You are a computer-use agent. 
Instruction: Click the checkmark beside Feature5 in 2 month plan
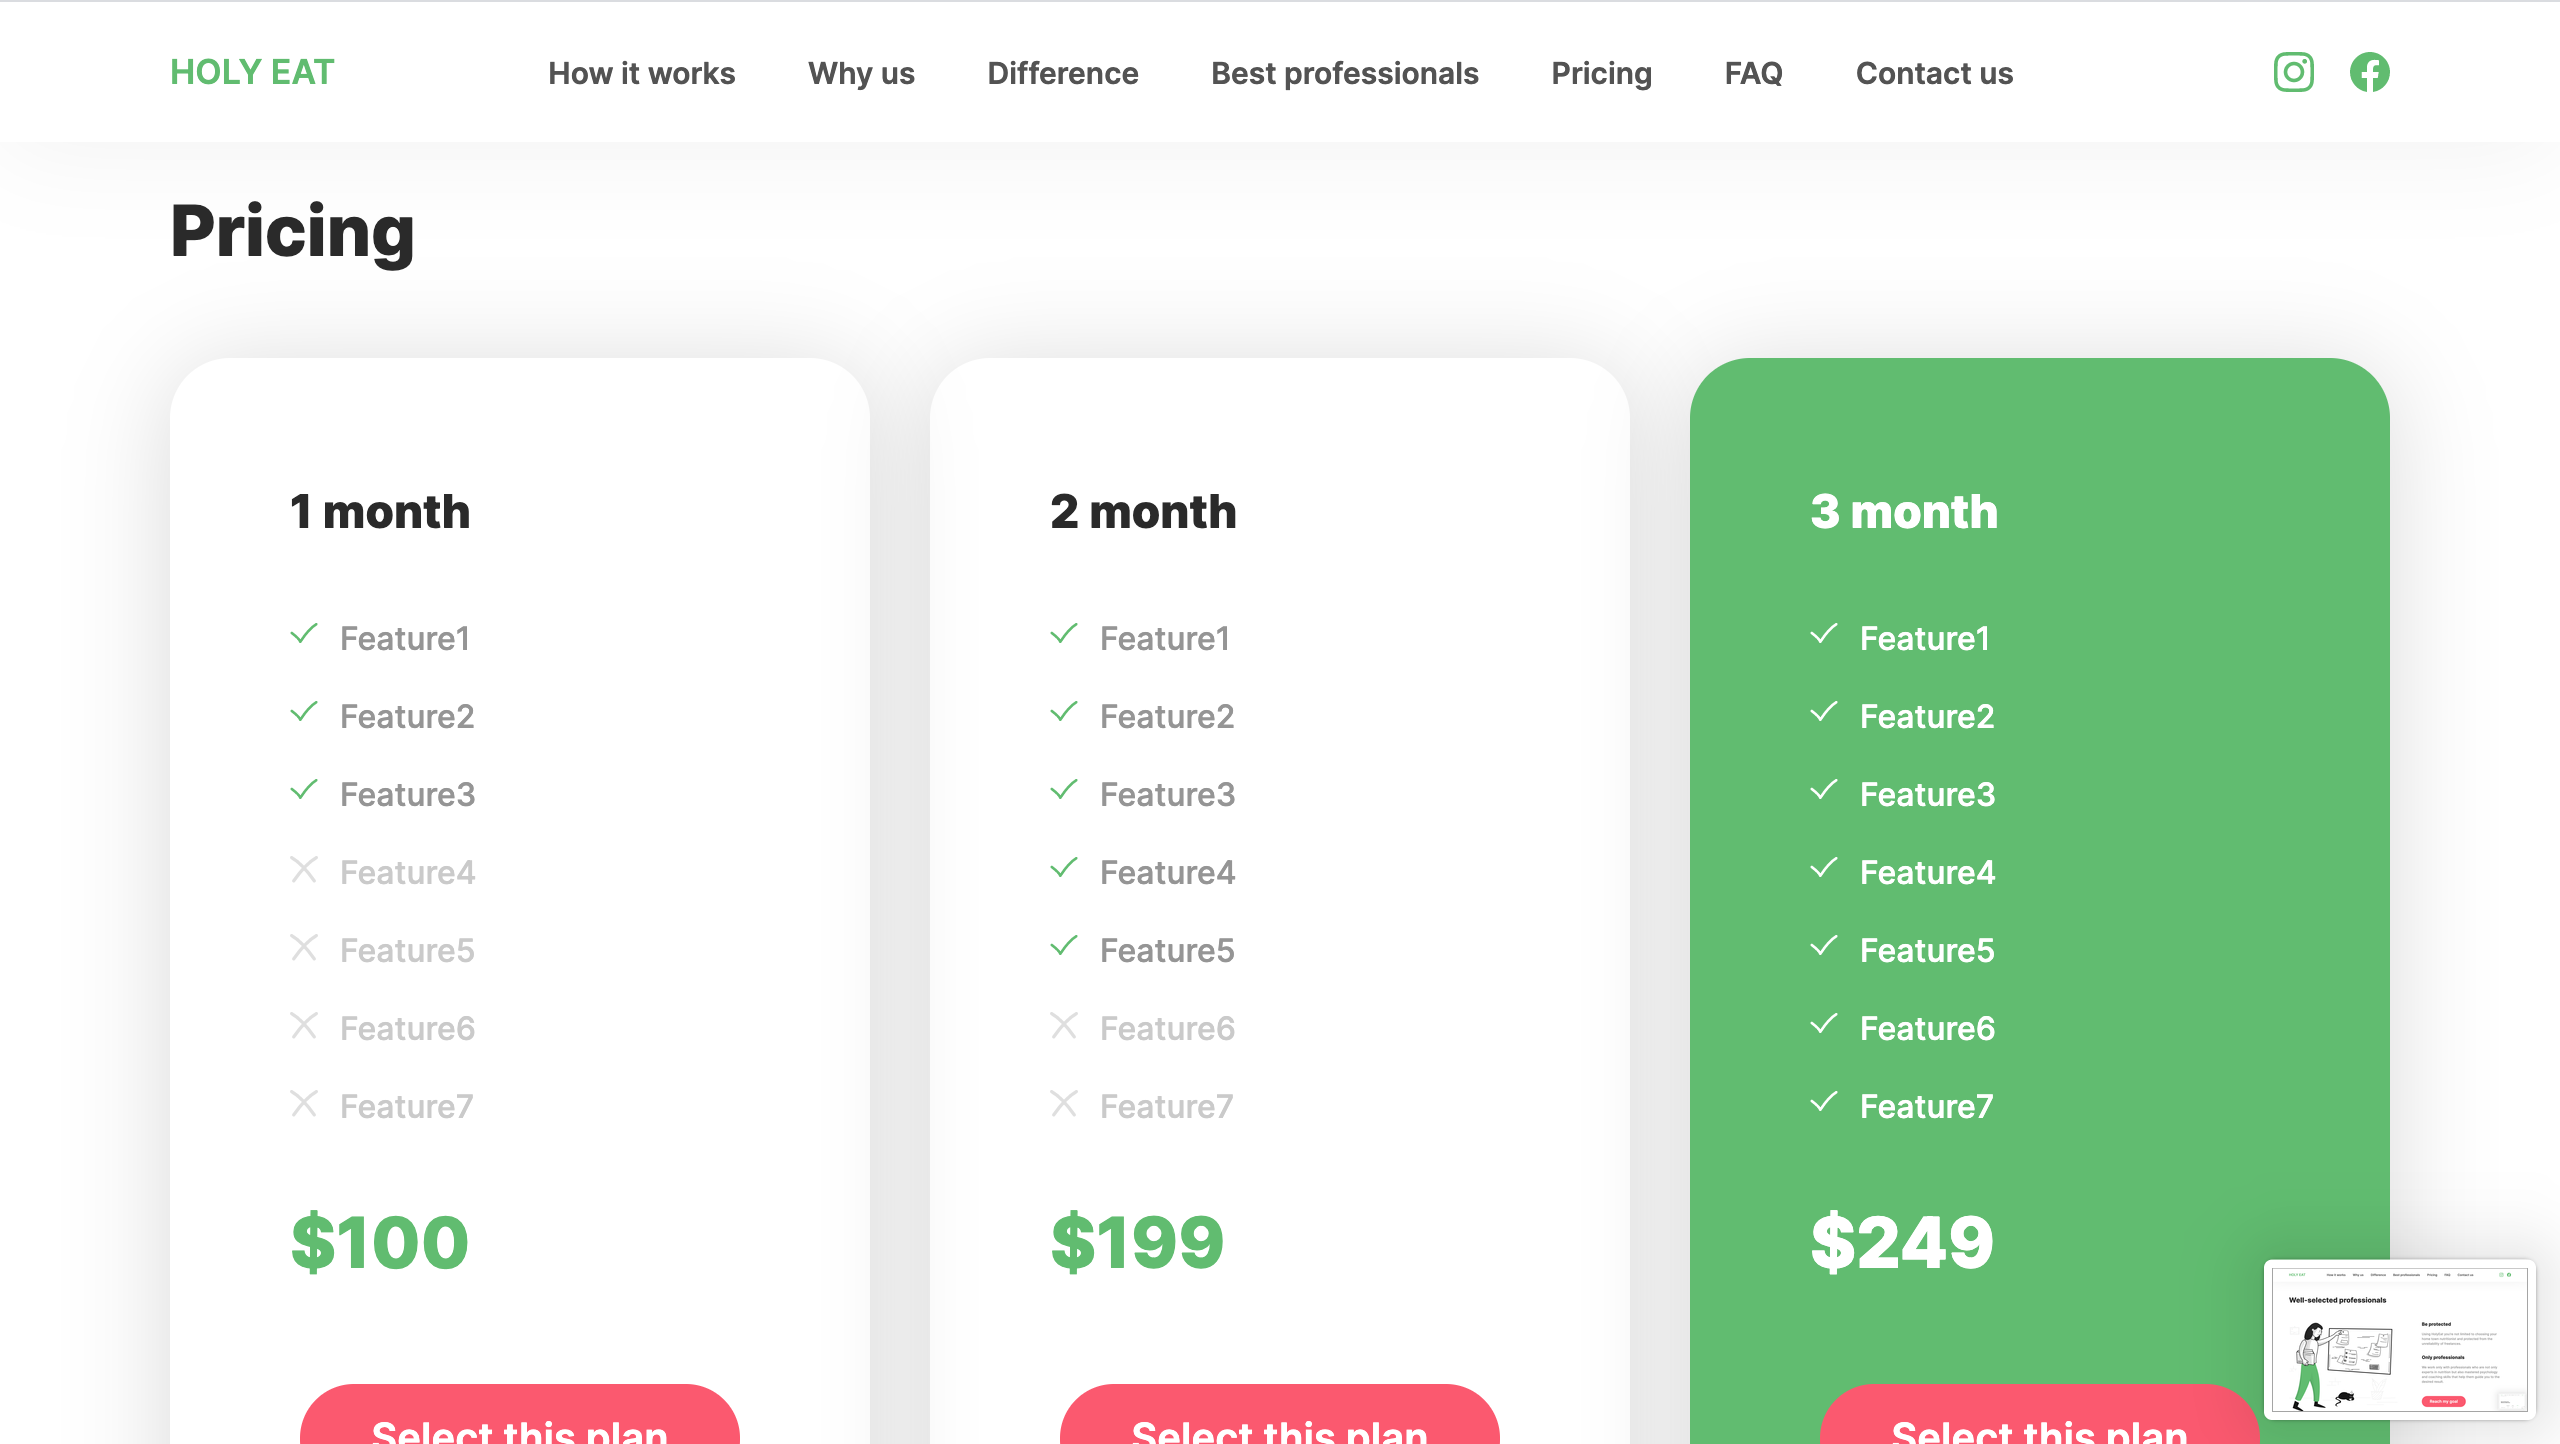(1064, 947)
